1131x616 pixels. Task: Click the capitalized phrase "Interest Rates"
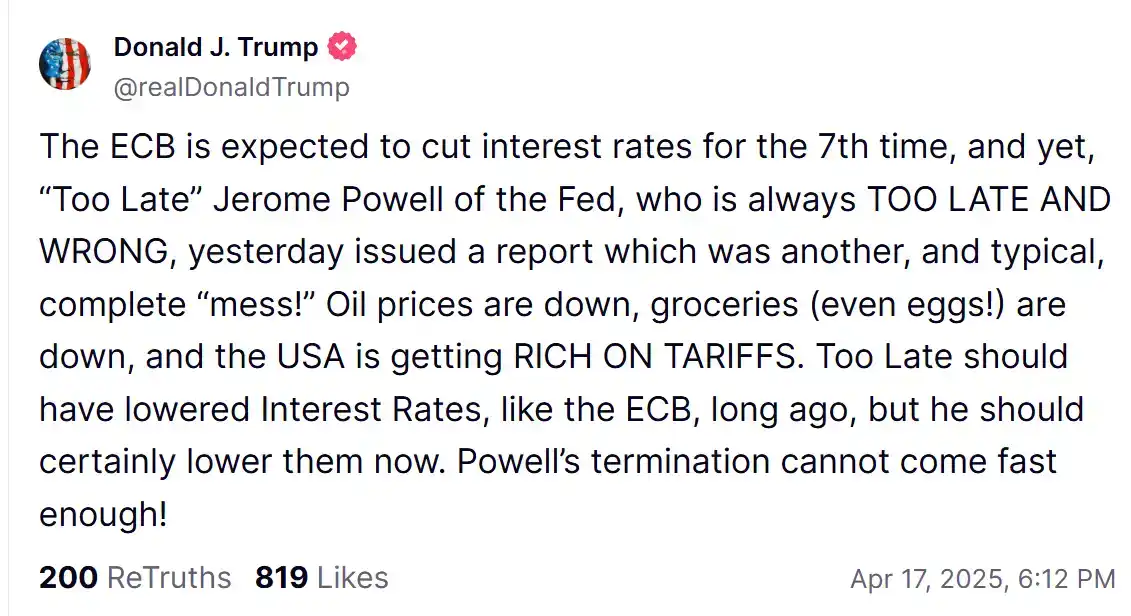pos(370,409)
